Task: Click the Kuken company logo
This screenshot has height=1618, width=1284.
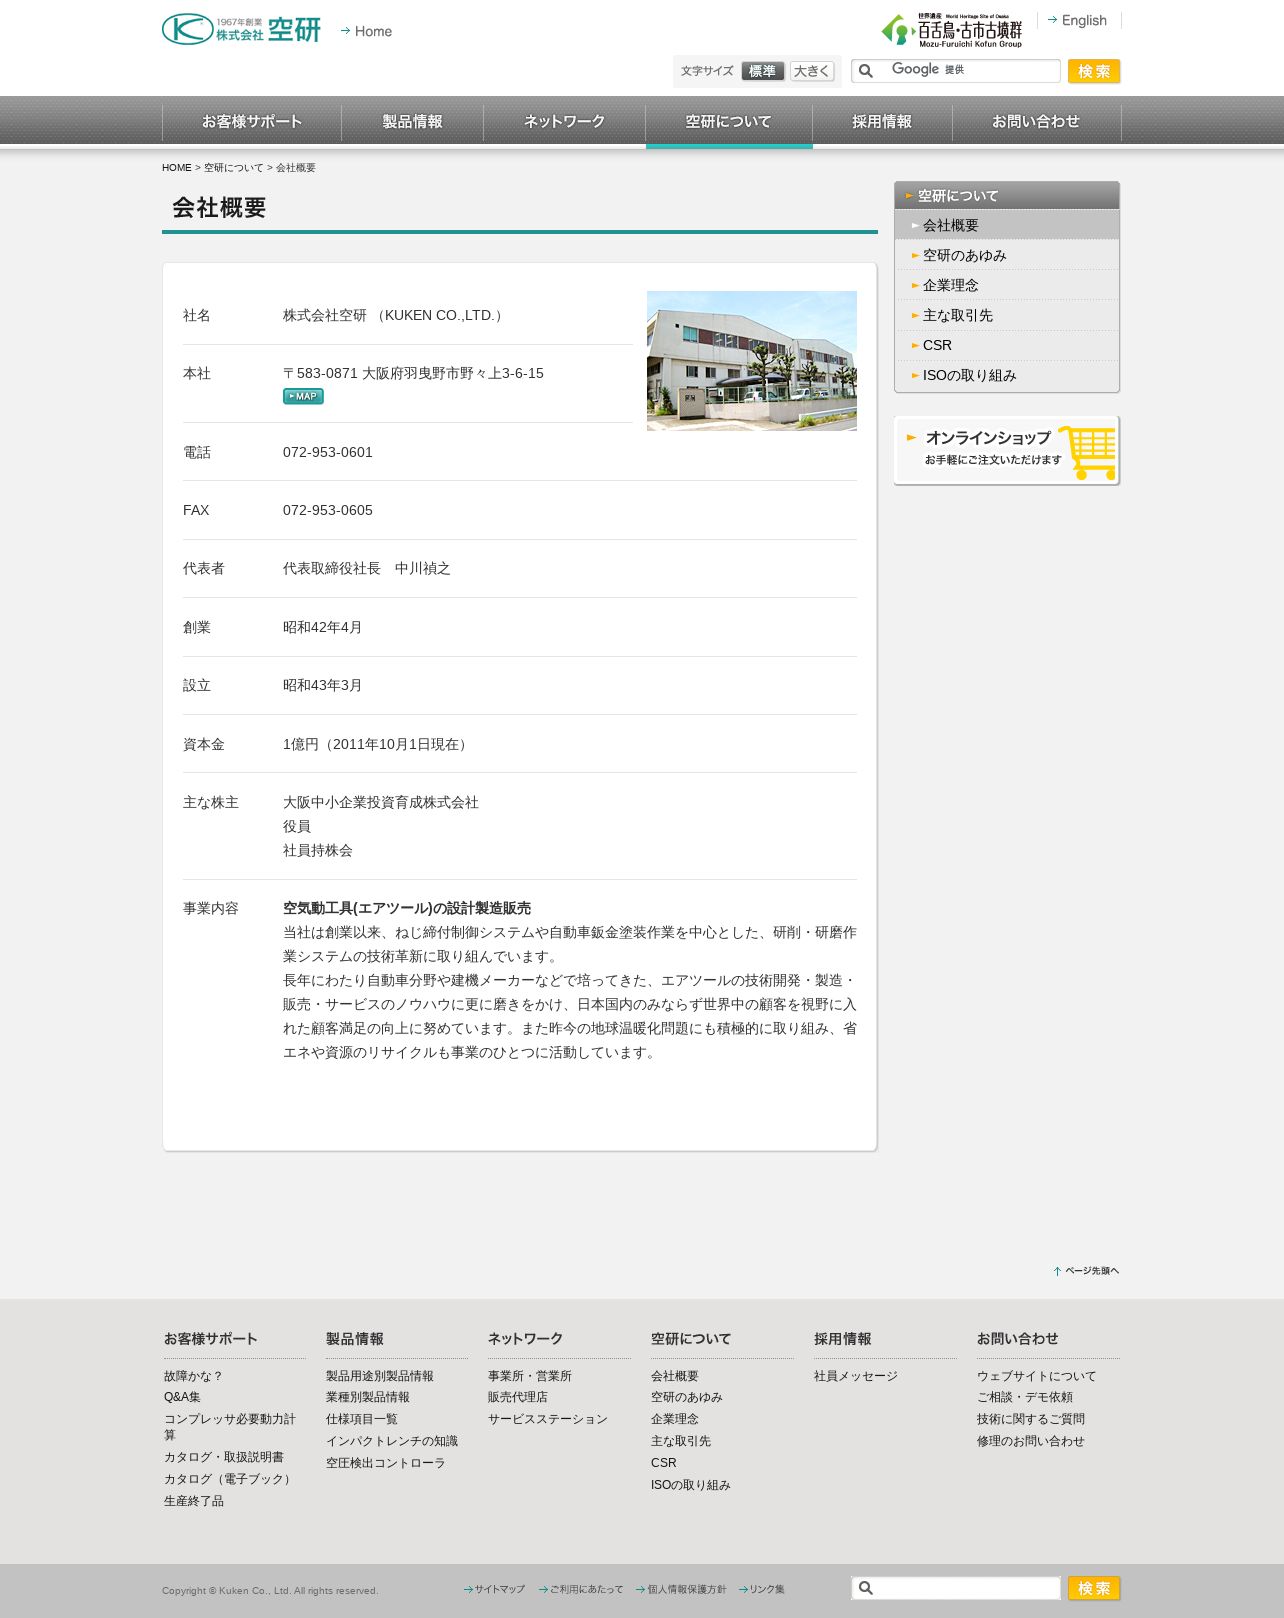Action: coord(241,29)
